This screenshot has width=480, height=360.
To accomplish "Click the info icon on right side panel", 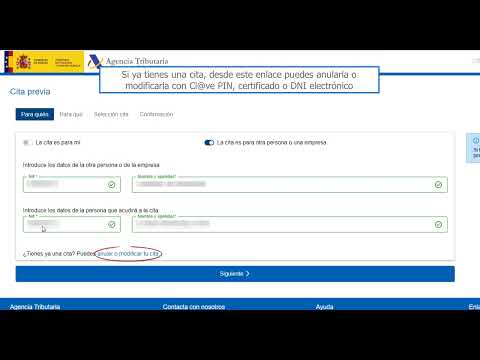I will (476, 141).
